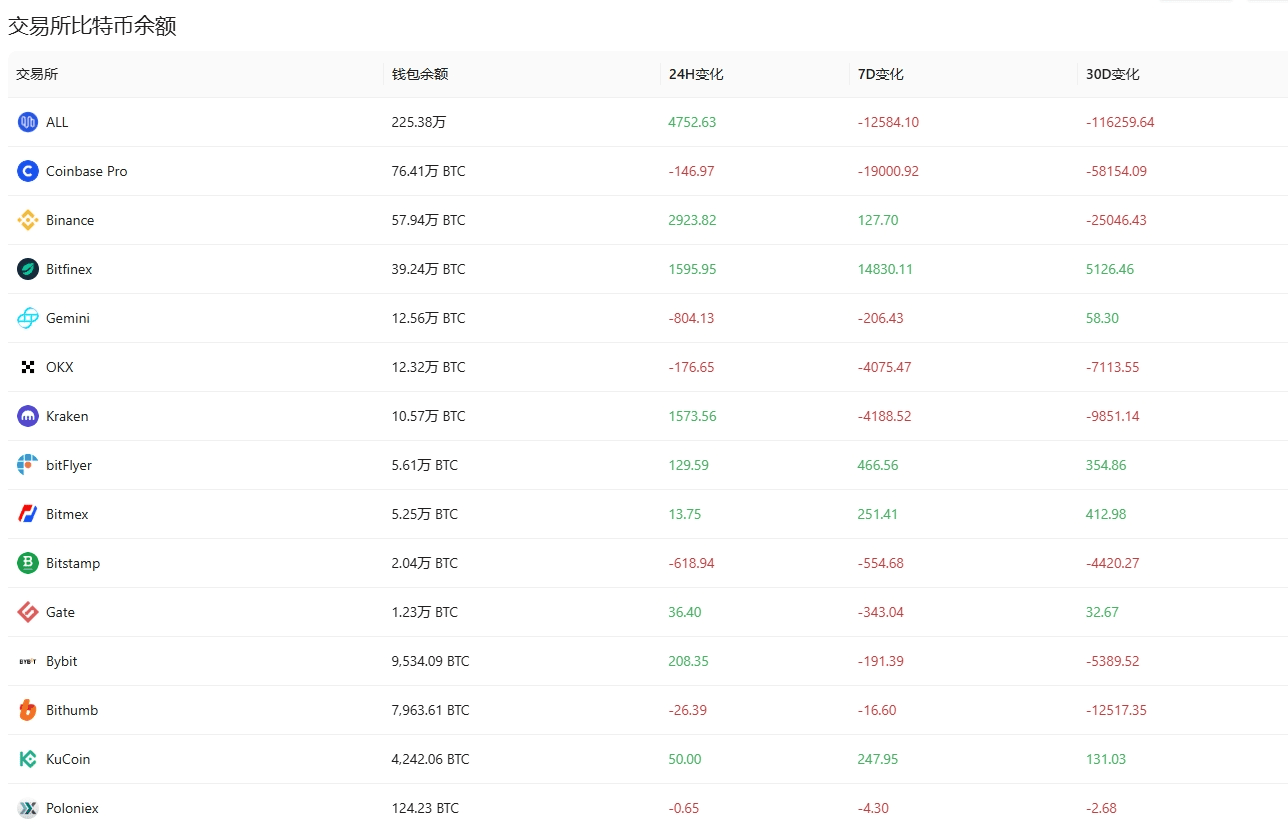Click Poloniex wallet balance 124.23 BTC
Screen dimensions: 1288x829
click(x=425, y=808)
